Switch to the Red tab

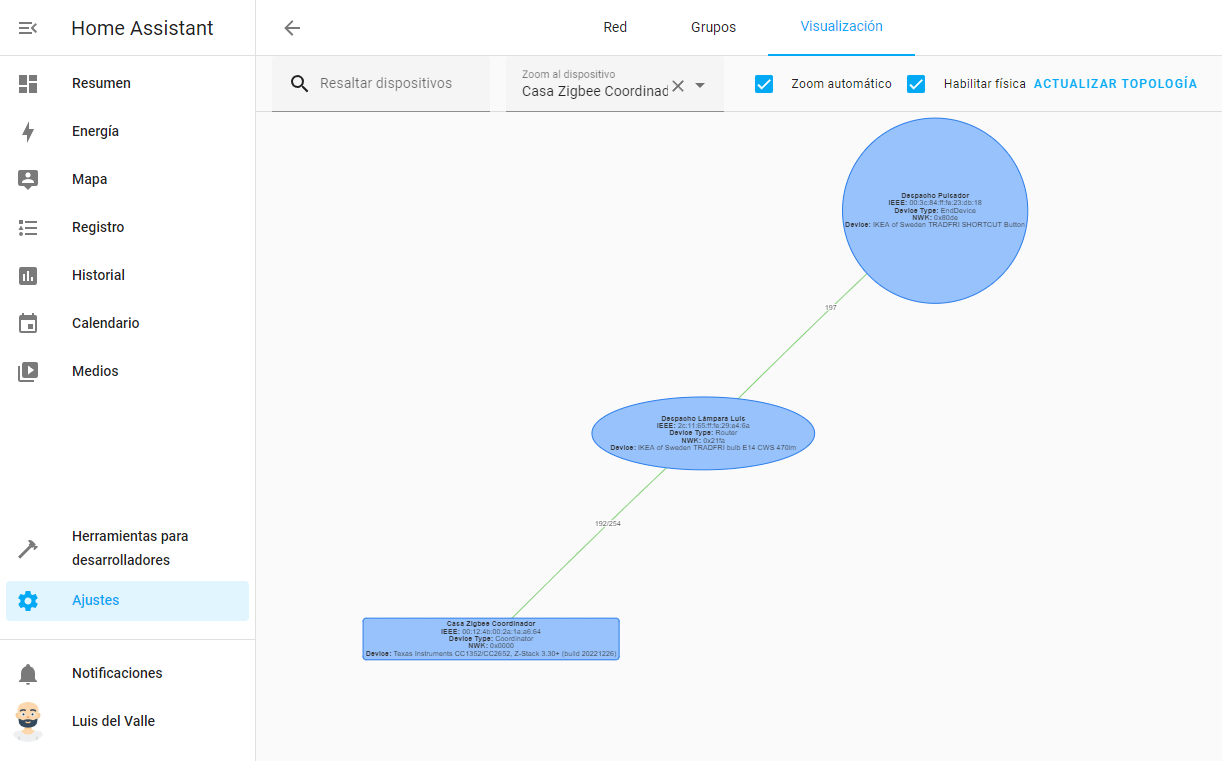(615, 28)
